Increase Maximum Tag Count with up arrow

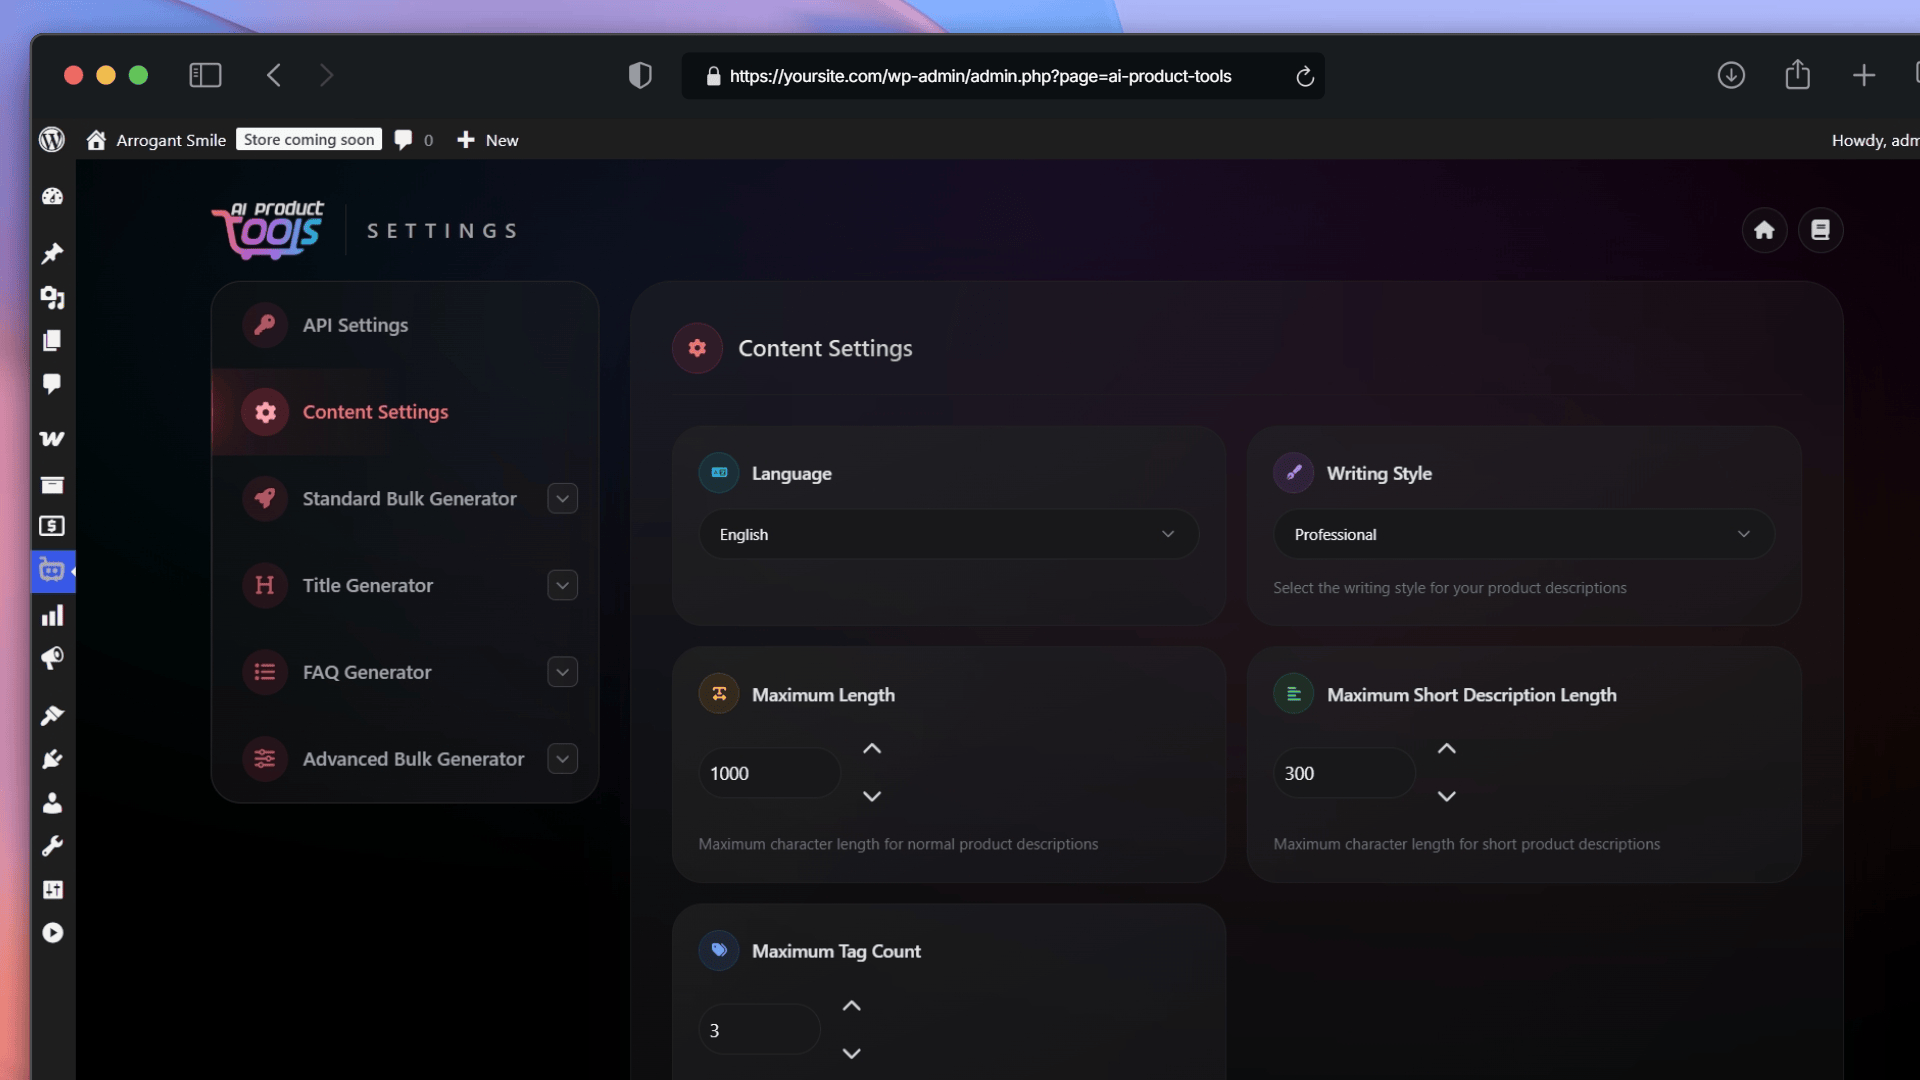point(851,1006)
